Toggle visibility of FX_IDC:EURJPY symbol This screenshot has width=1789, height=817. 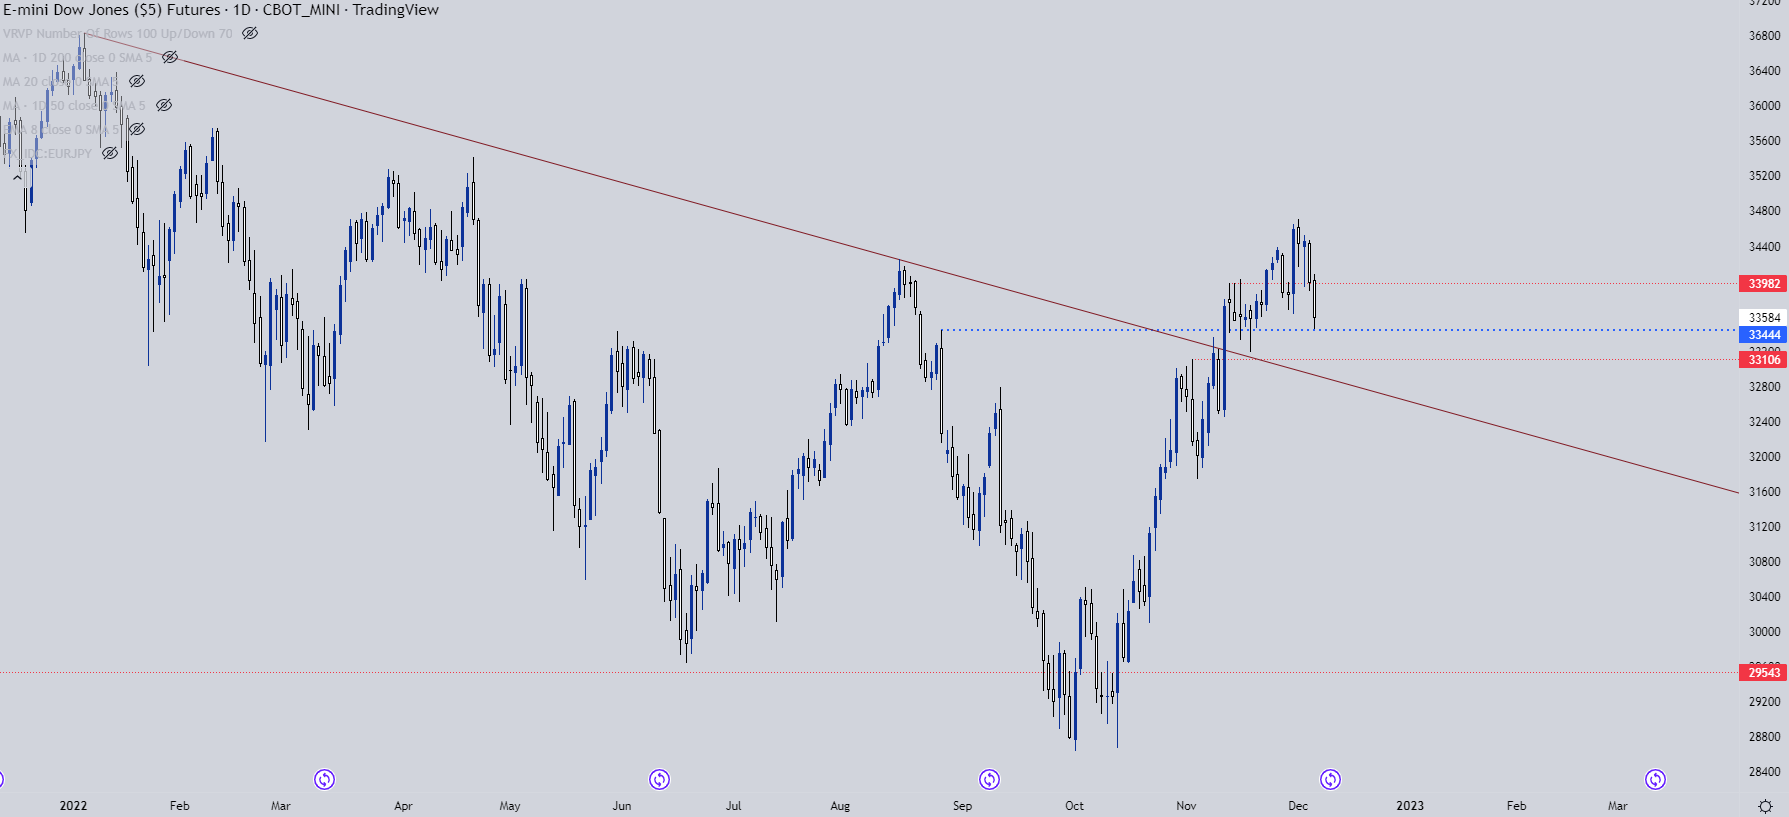[110, 153]
